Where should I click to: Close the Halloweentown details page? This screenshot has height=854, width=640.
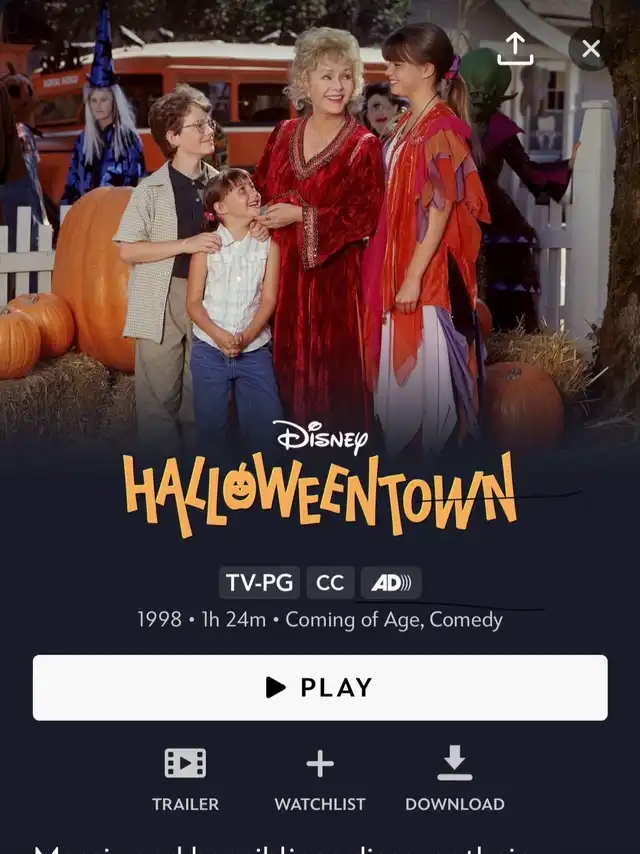pyautogui.click(x=590, y=49)
